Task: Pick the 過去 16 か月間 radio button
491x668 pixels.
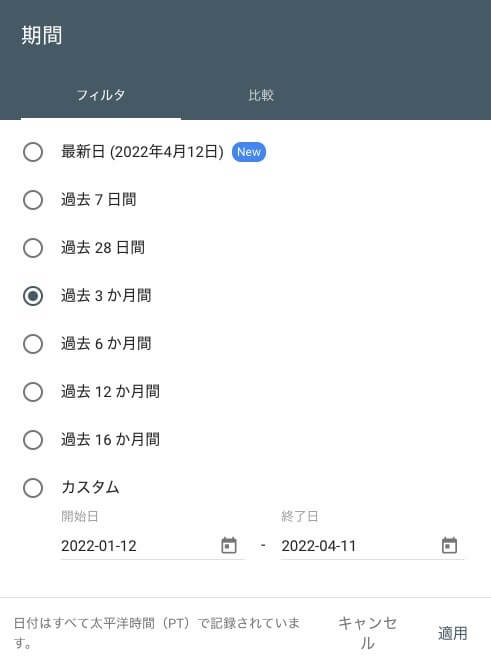Action: 33,440
